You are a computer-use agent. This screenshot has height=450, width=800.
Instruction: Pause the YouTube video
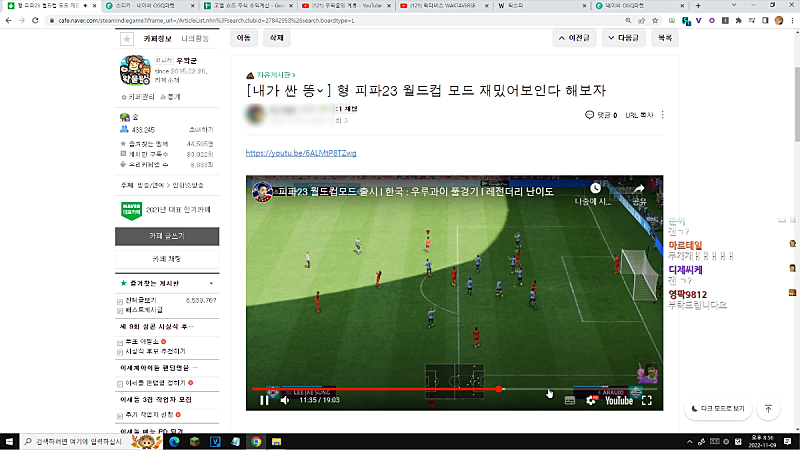tap(264, 401)
